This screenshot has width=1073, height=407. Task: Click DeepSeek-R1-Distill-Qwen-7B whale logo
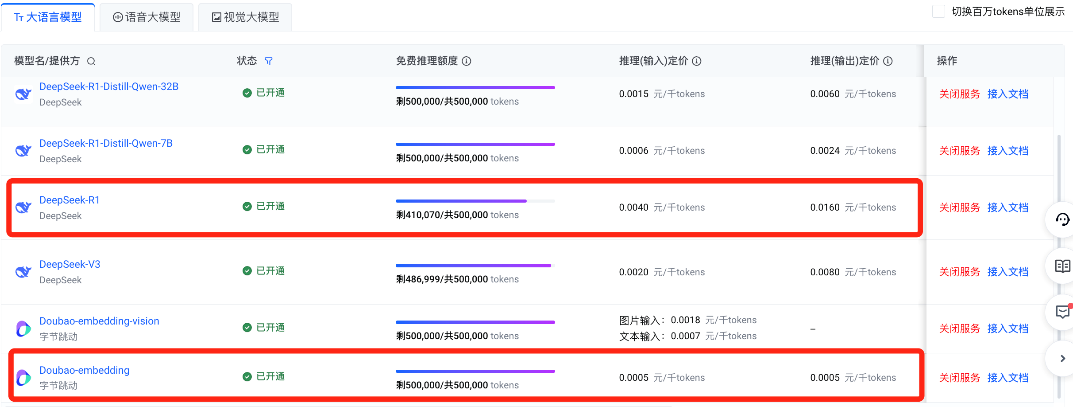point(24,150)
